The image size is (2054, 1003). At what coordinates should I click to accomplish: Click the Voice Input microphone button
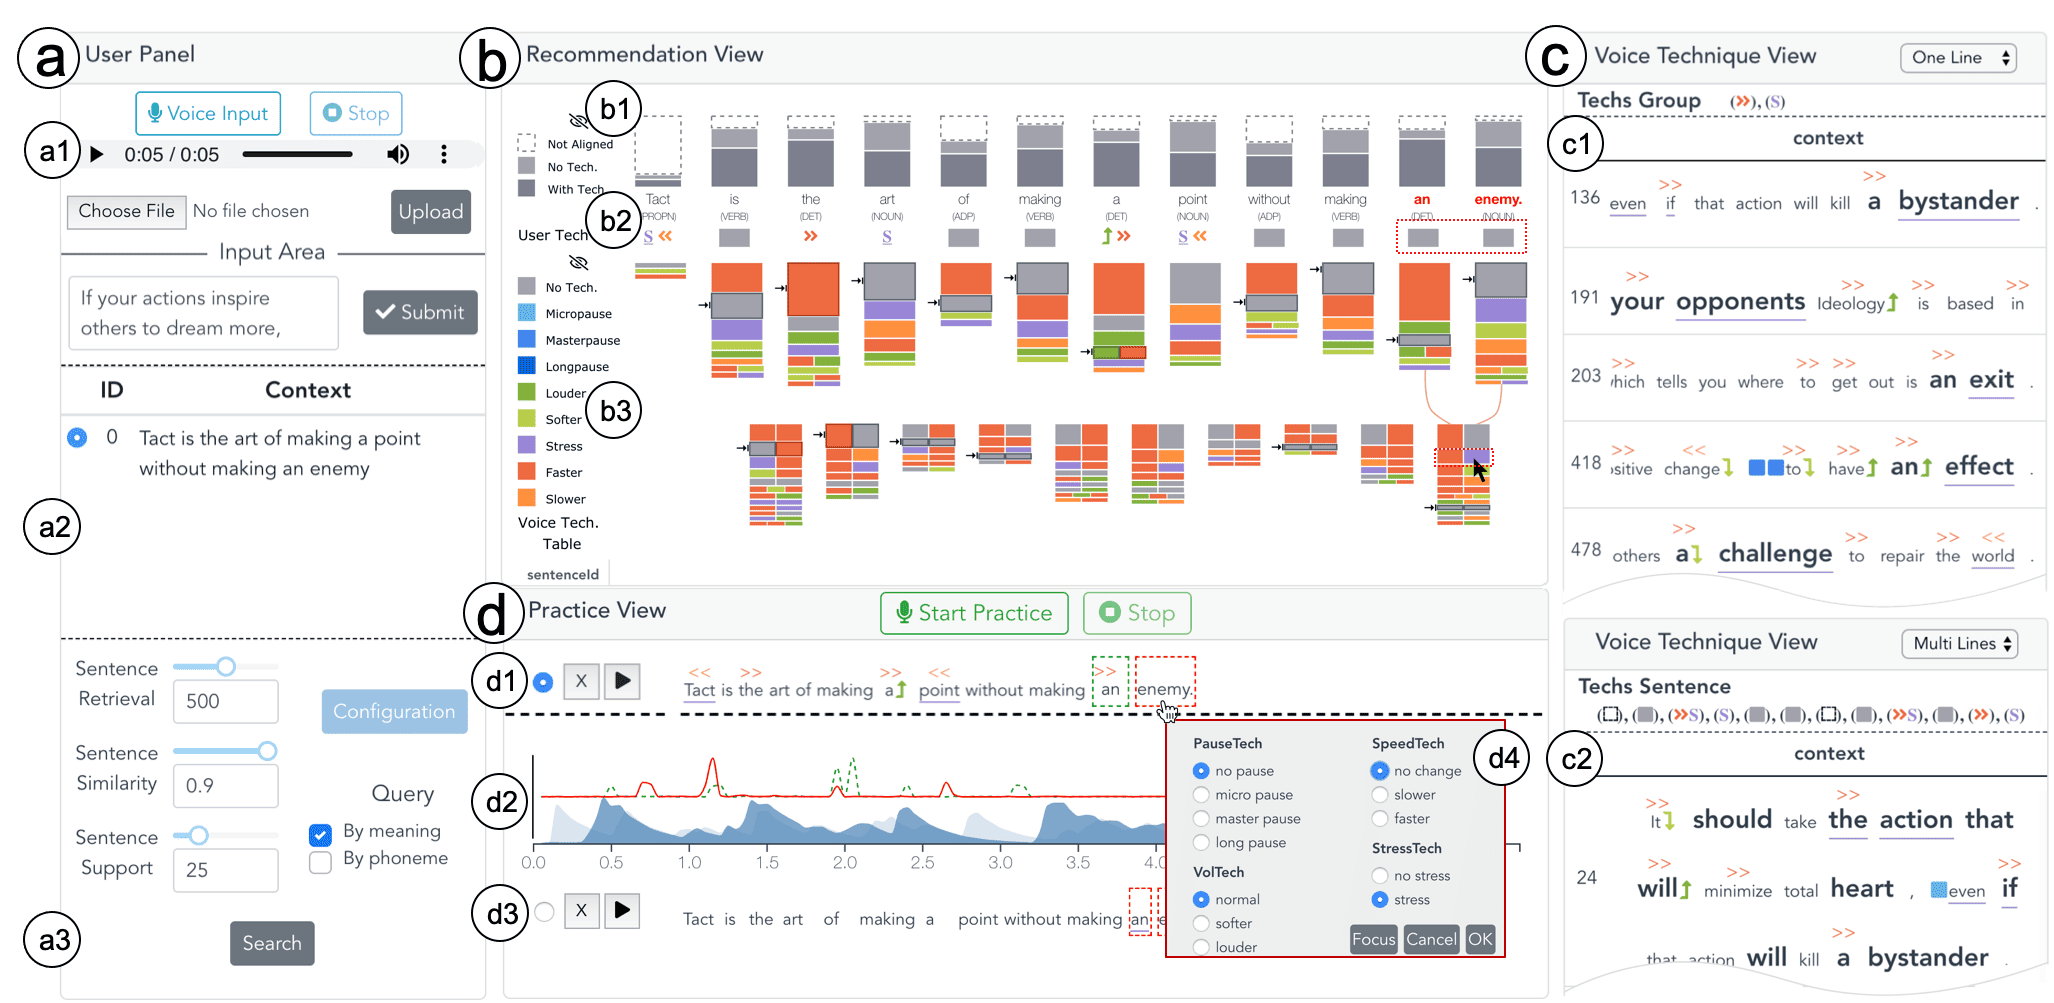pos(208,114)
